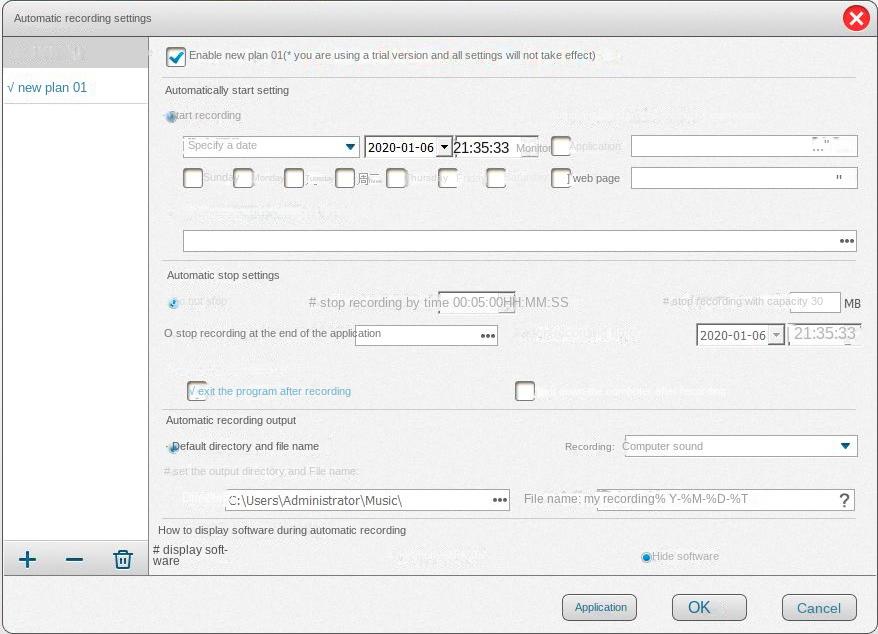Add a new recording plan
878x634 pixels.
click(x=27, y=558)
